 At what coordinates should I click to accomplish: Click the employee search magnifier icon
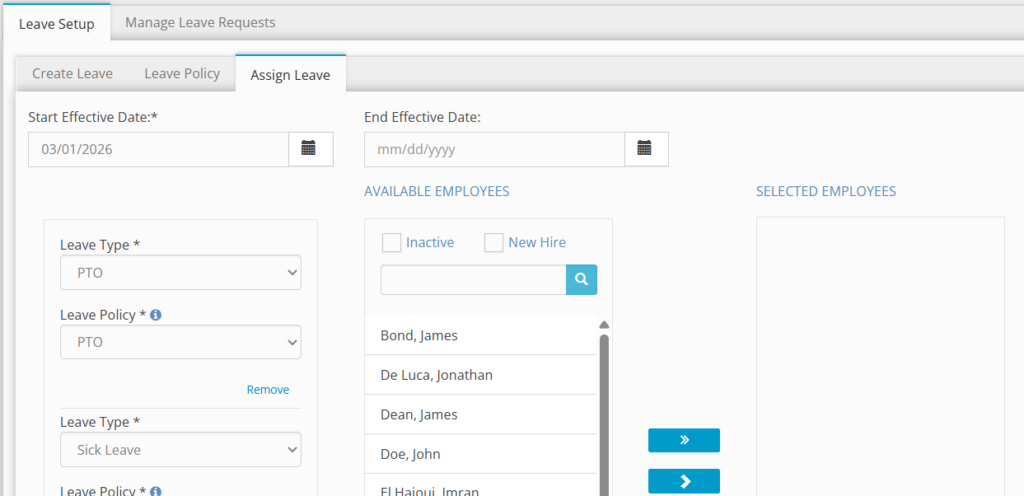[581, 280]
